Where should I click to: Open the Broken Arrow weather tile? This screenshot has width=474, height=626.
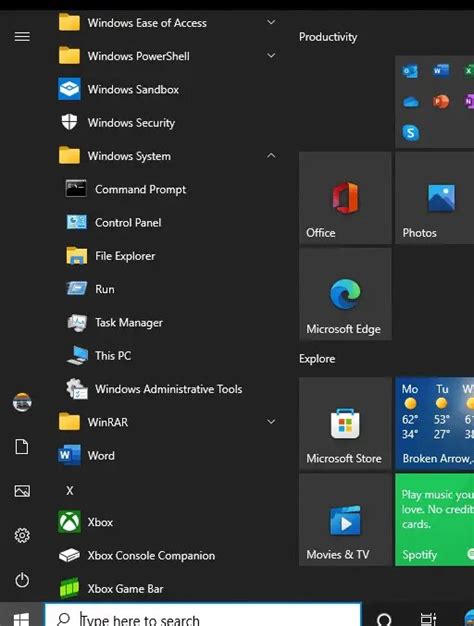[434, 424]
